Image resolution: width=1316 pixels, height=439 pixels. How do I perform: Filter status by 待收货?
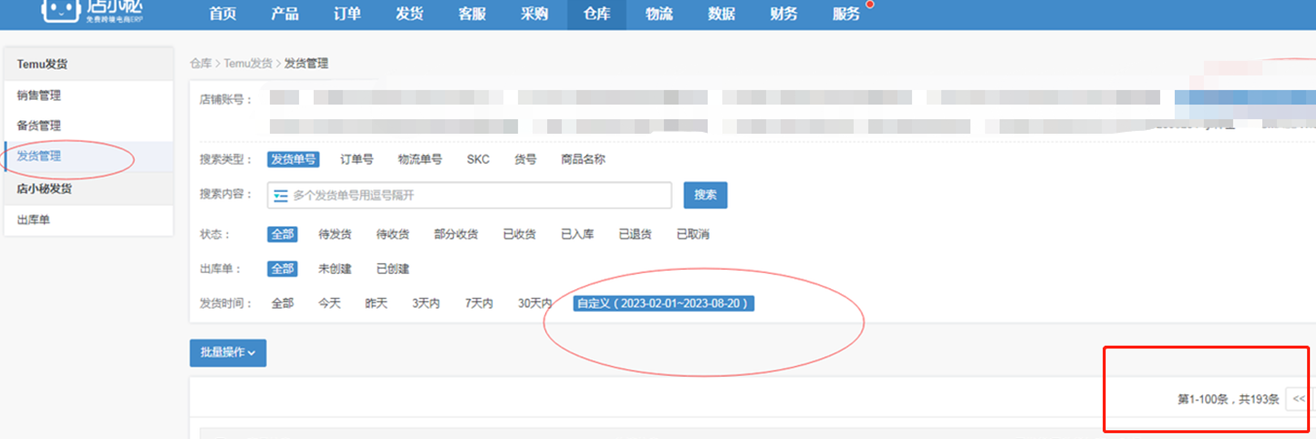[393, 234]
